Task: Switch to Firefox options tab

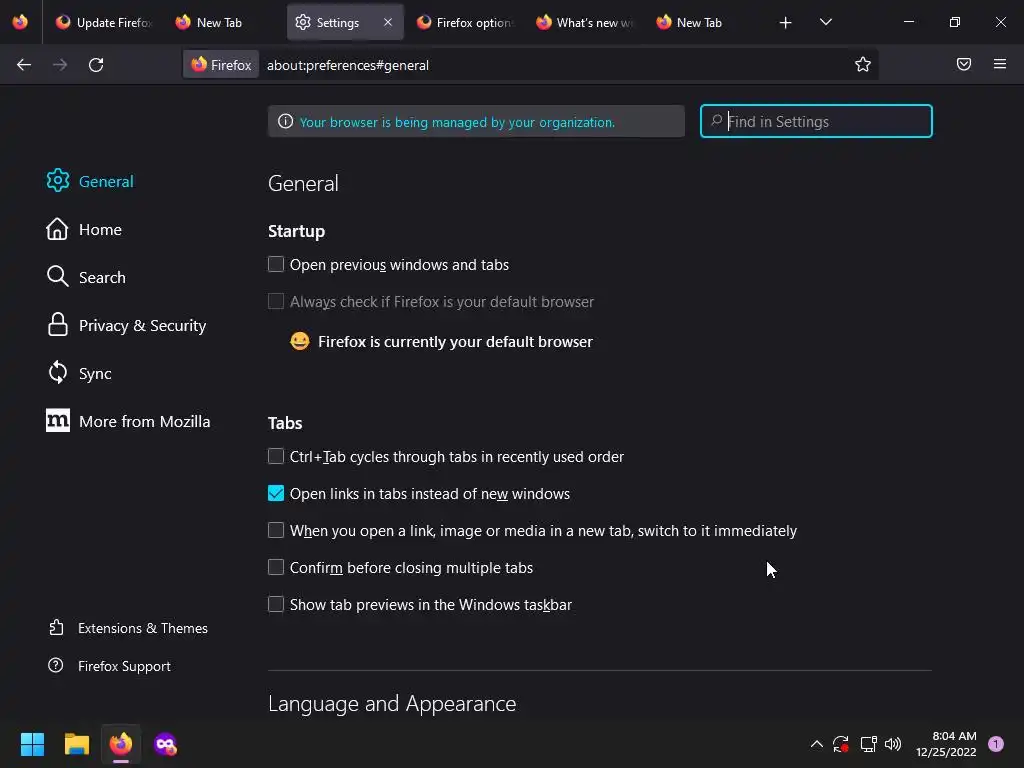Action: click(x=465, y=23)
